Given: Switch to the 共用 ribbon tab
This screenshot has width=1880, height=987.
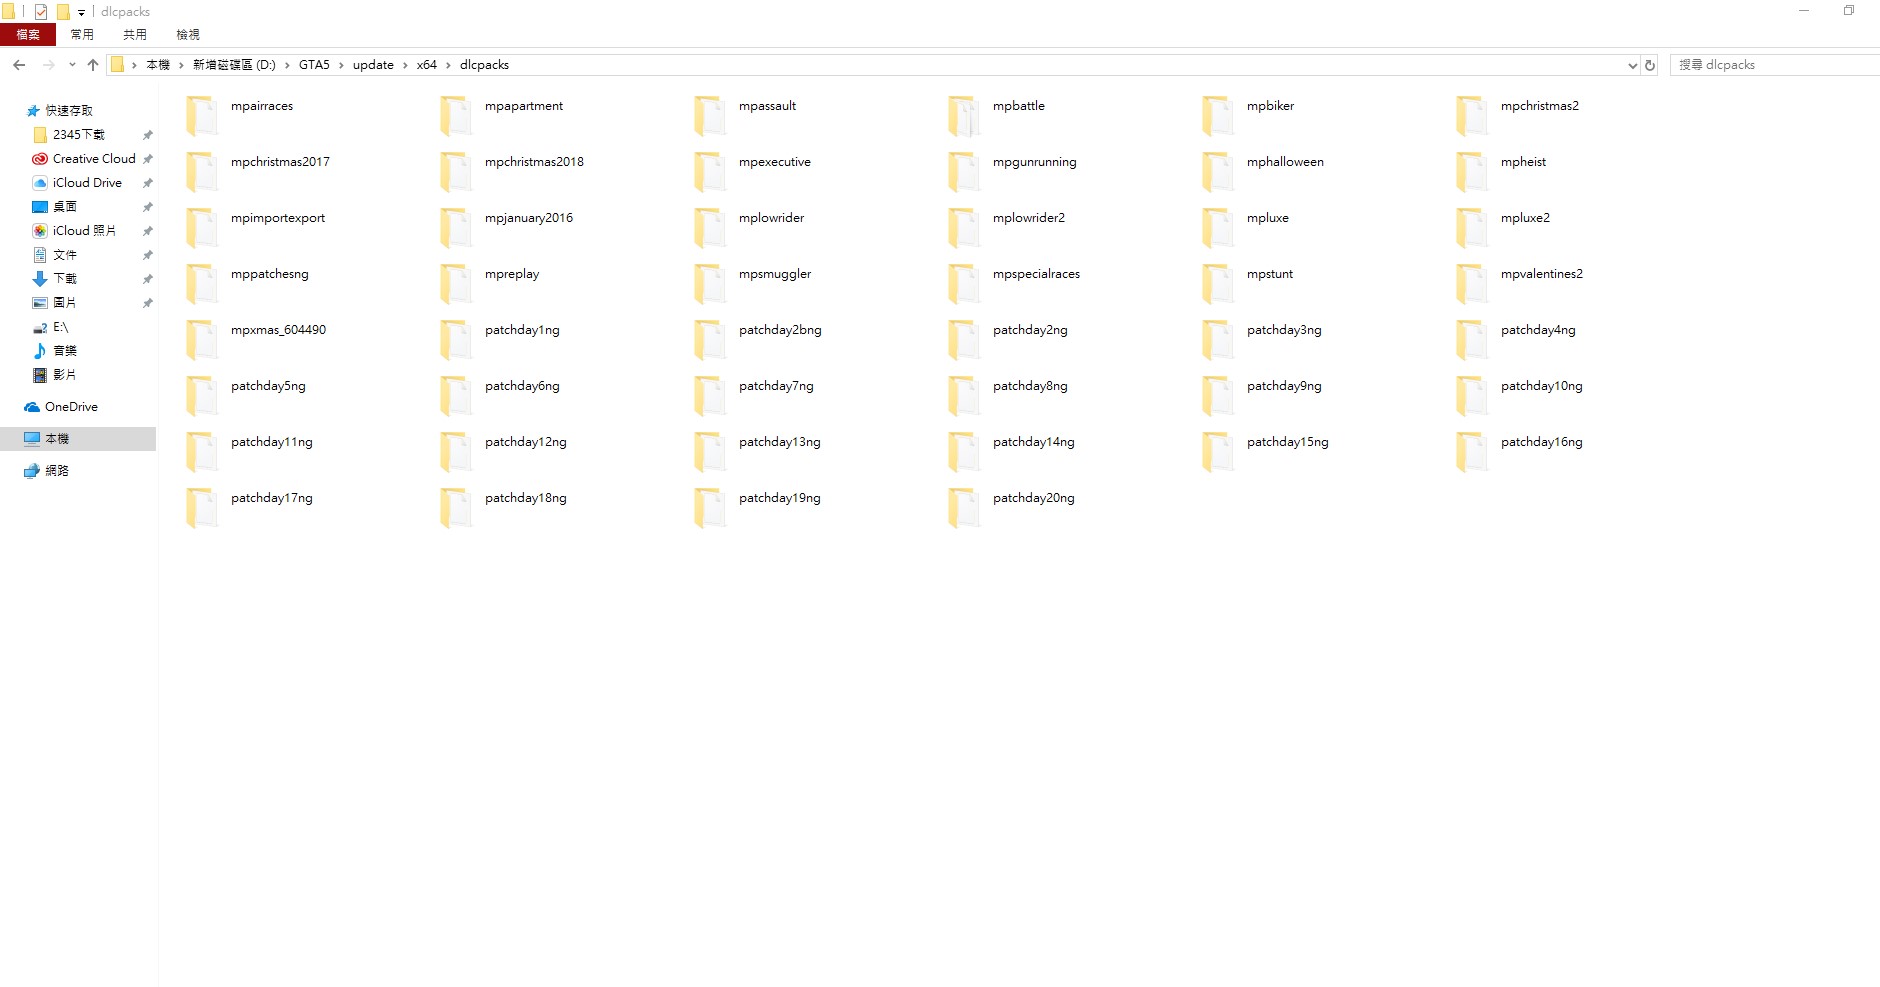Looking at the screenshot, I should coord(135,35).
